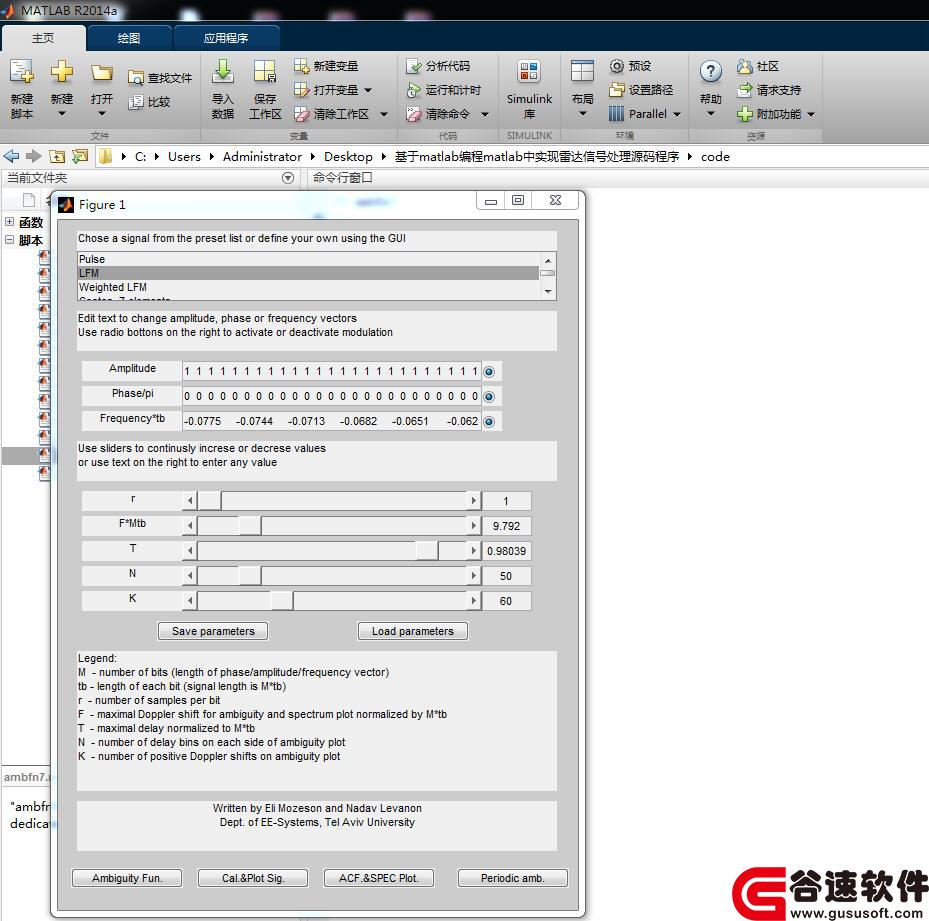929x921 pixels.
Task: Collapse the 脚本 tree node
Action: [9, 239]
